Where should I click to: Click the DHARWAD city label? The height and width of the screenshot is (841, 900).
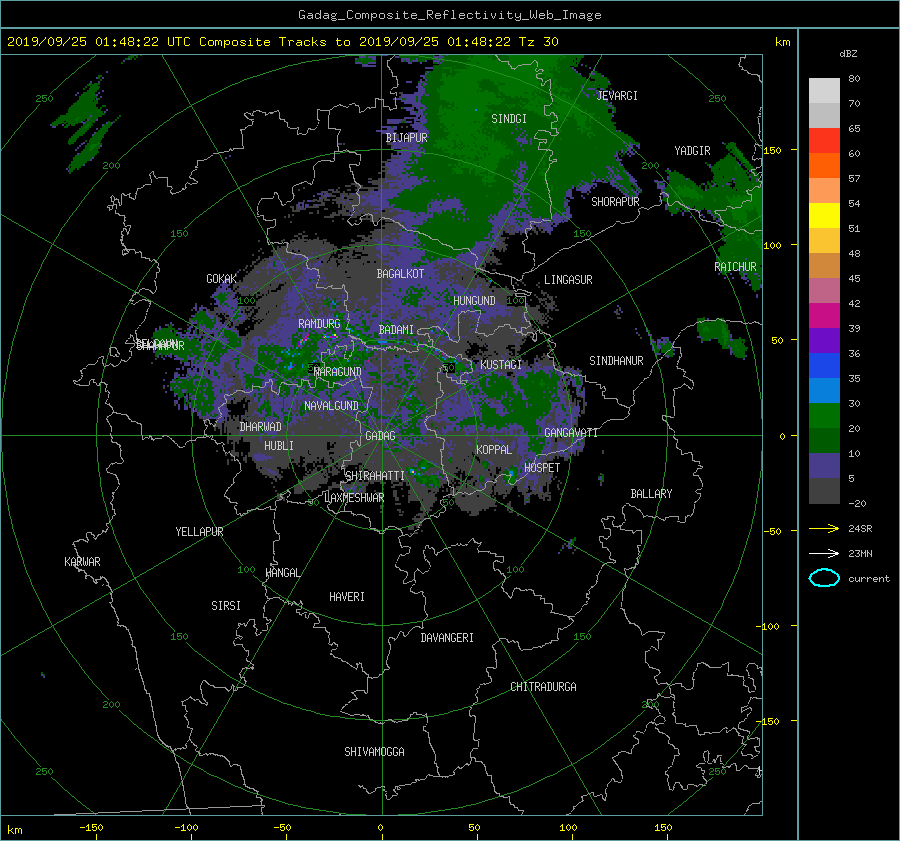[x=261, y=427]
